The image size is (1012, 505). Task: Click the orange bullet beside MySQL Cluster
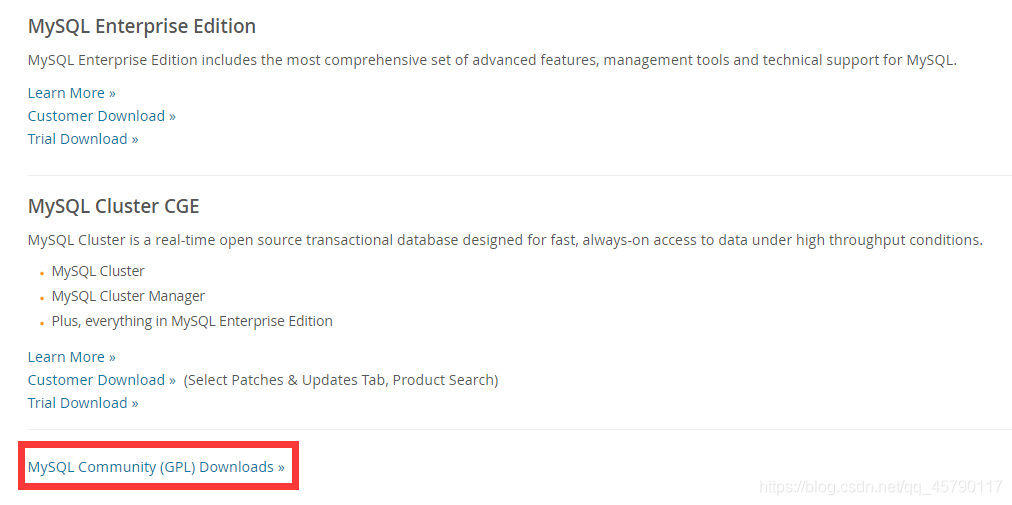tap(41, 272)
